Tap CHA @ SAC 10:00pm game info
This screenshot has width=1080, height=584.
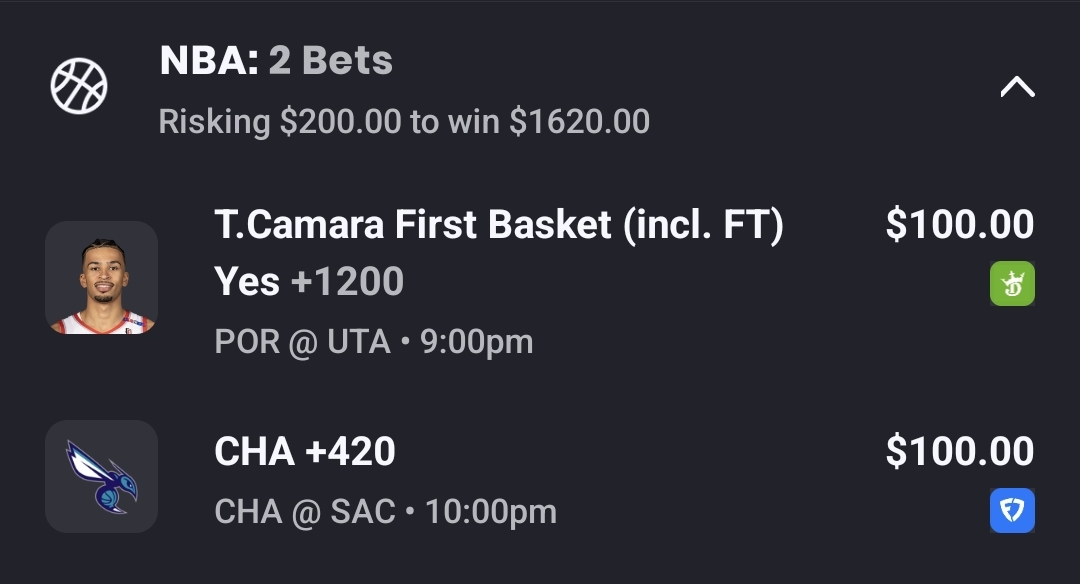385,512
